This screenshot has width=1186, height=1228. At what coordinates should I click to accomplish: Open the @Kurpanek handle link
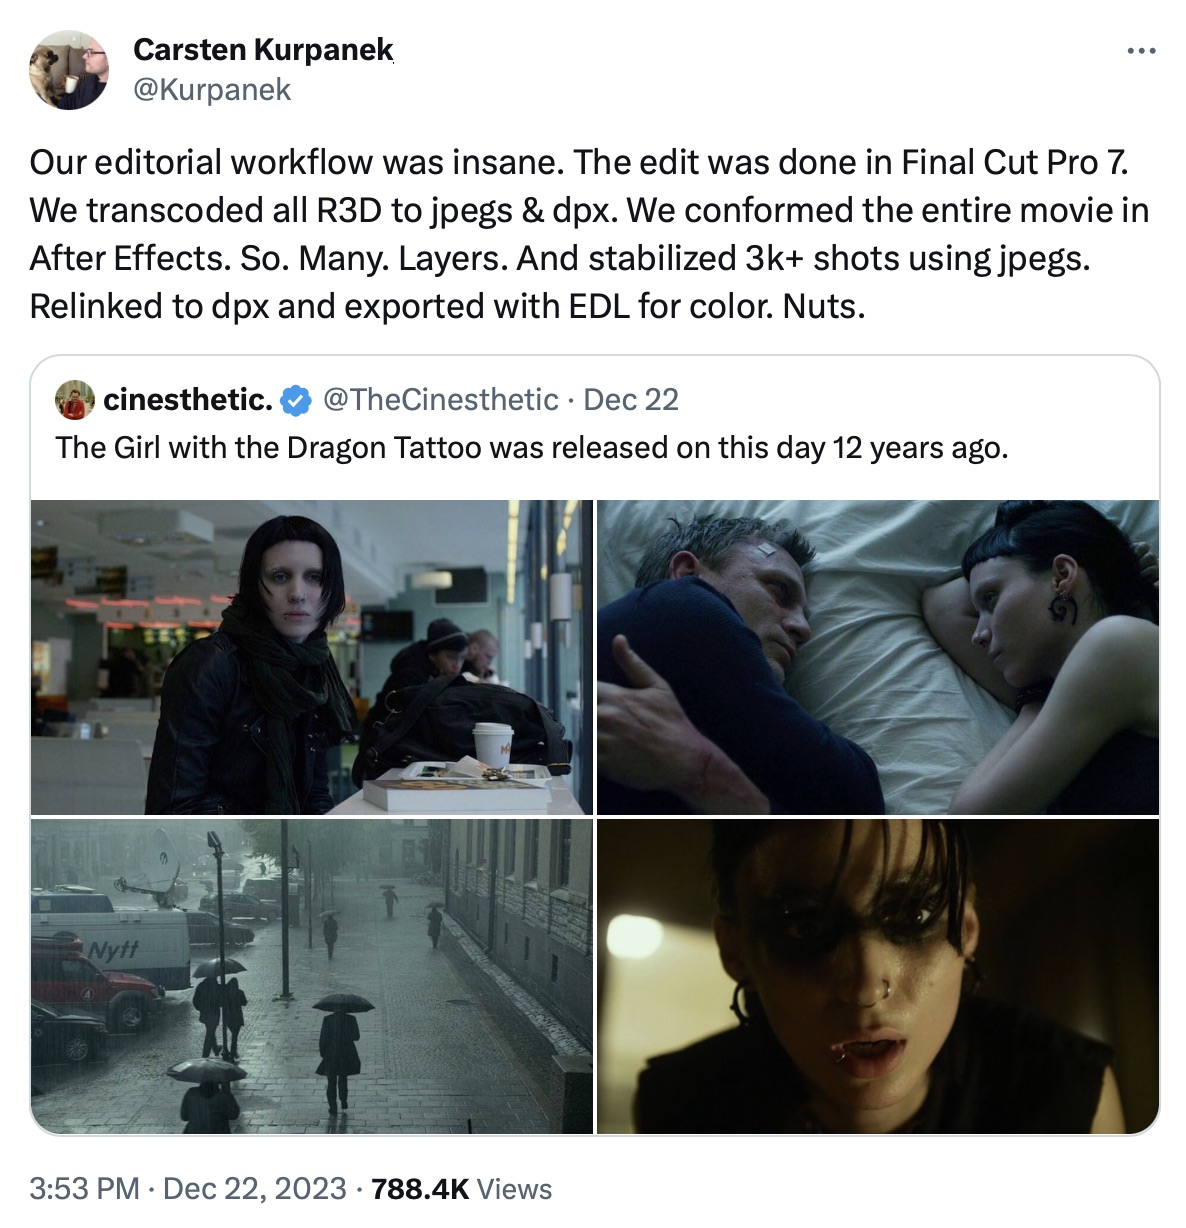tap(212, 89)
